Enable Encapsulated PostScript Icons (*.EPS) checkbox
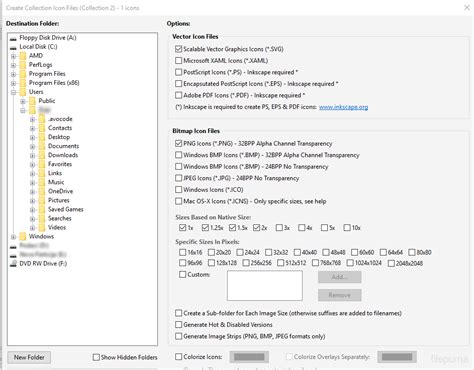 179,84
